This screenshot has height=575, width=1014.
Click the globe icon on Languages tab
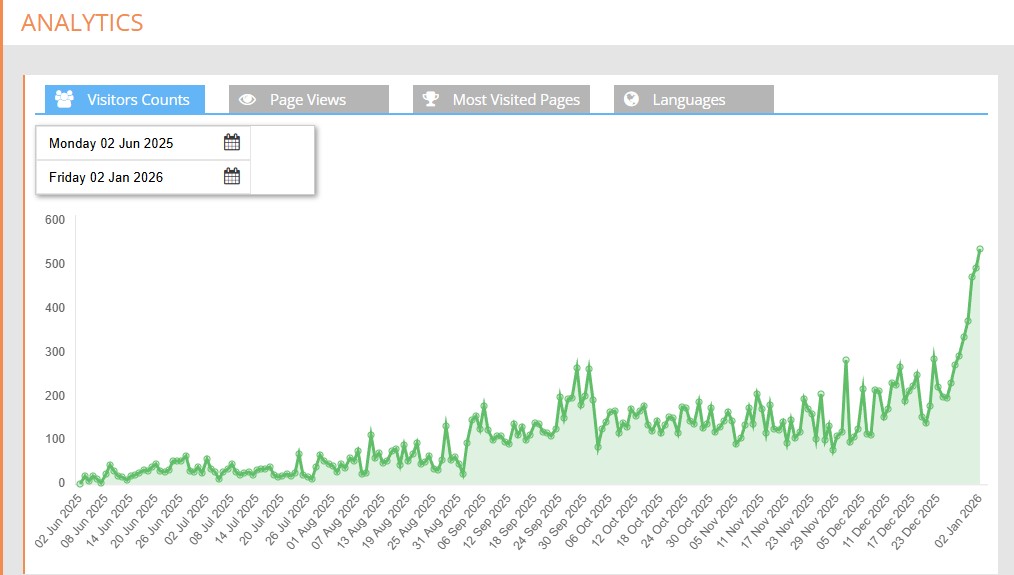(x=631, y=99)
